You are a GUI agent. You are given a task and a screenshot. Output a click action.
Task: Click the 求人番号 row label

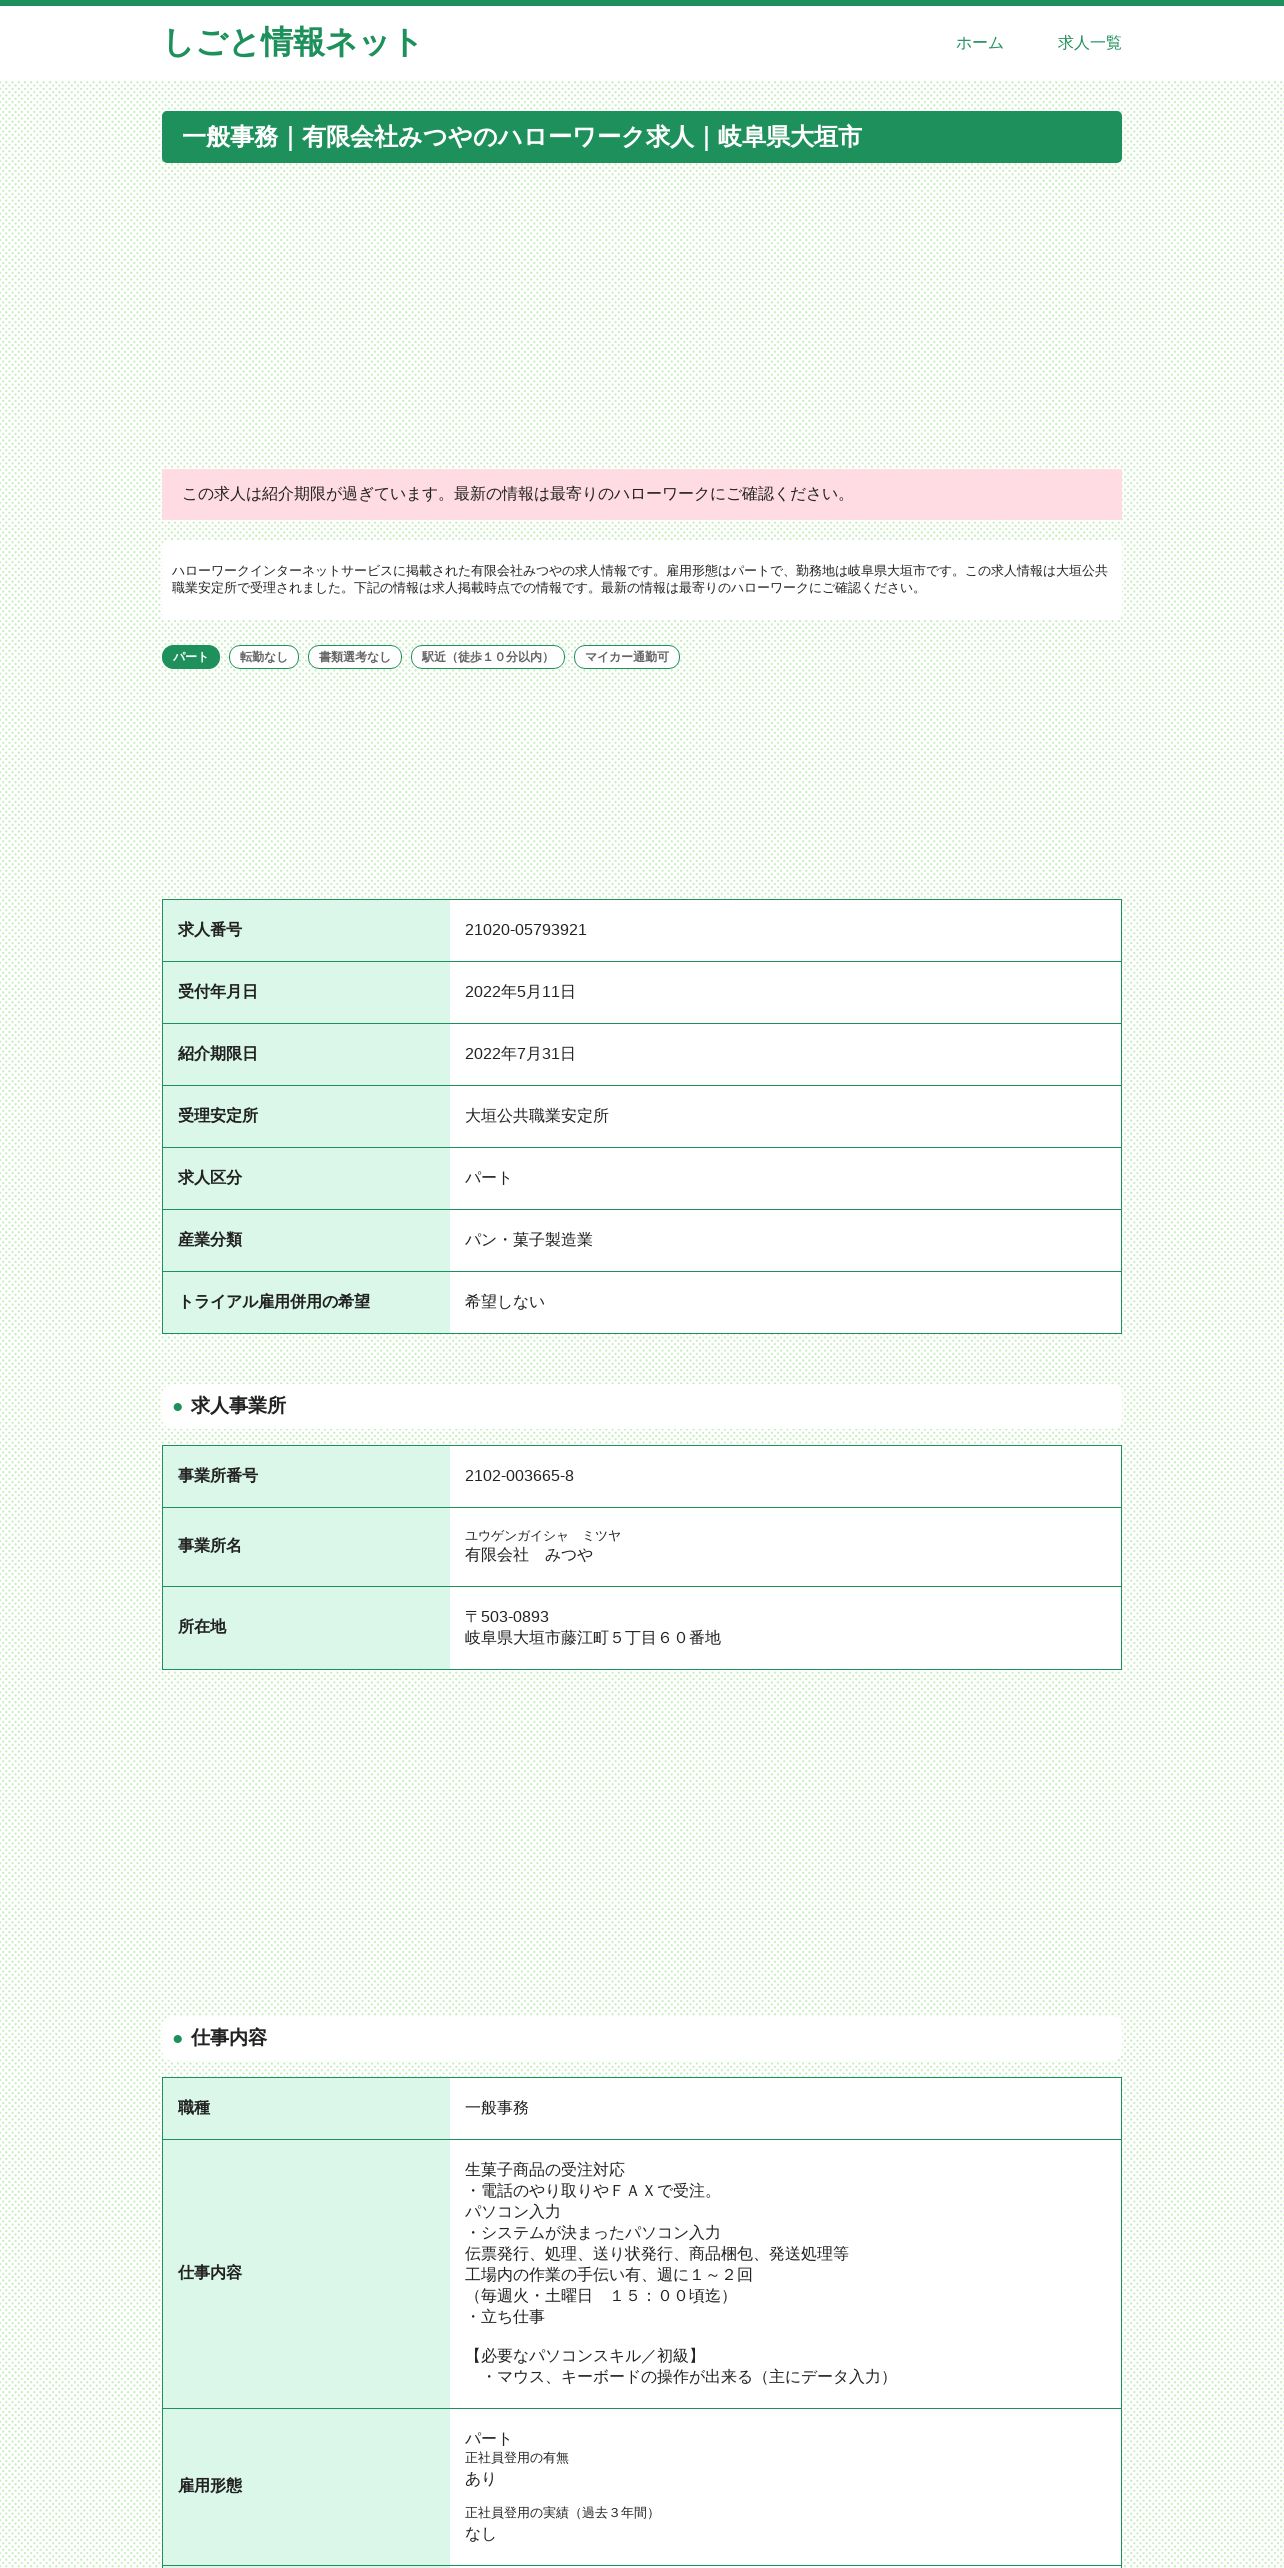point(210,930)
